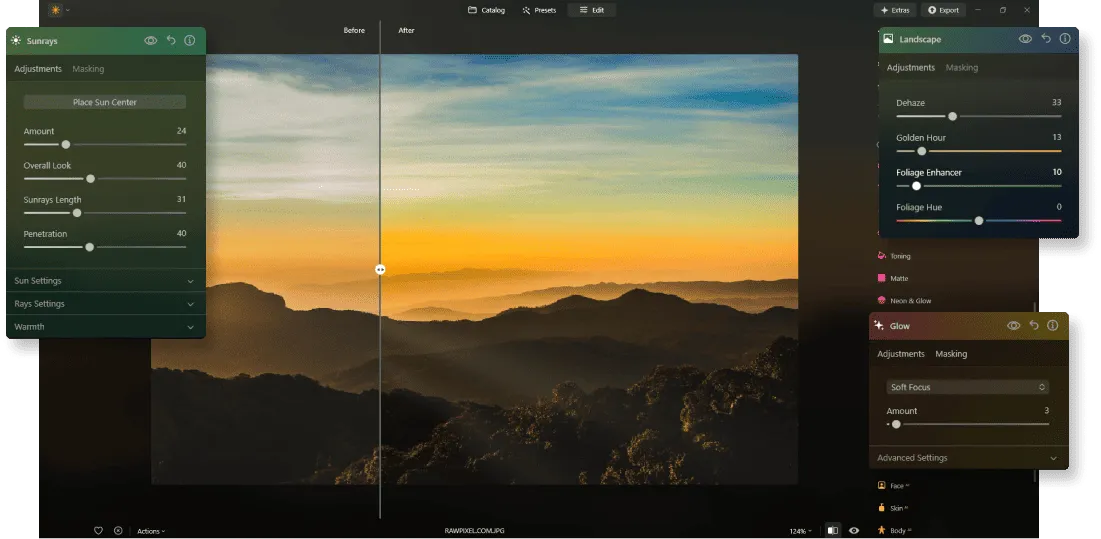The height and width of the screenshot is (539, 1101).
Task: Click the heart favorite icon in bottom bar
Action: tap(98, 531)
